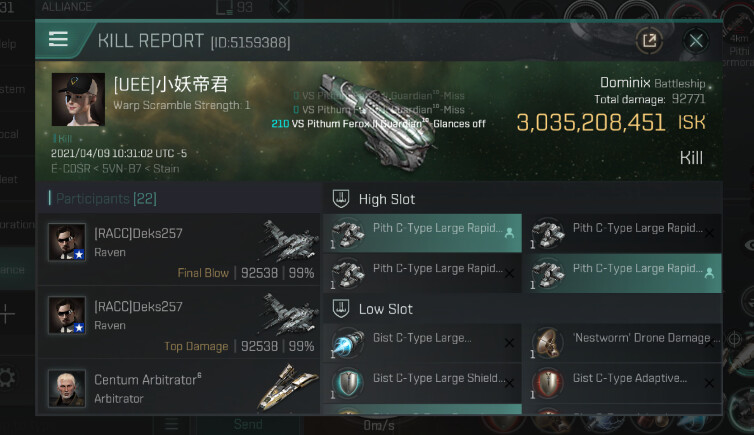Image resolution: width=754 pixels, height=435 pixels.
Task: Open the High Slot shield icon
Action: point(341,199)
